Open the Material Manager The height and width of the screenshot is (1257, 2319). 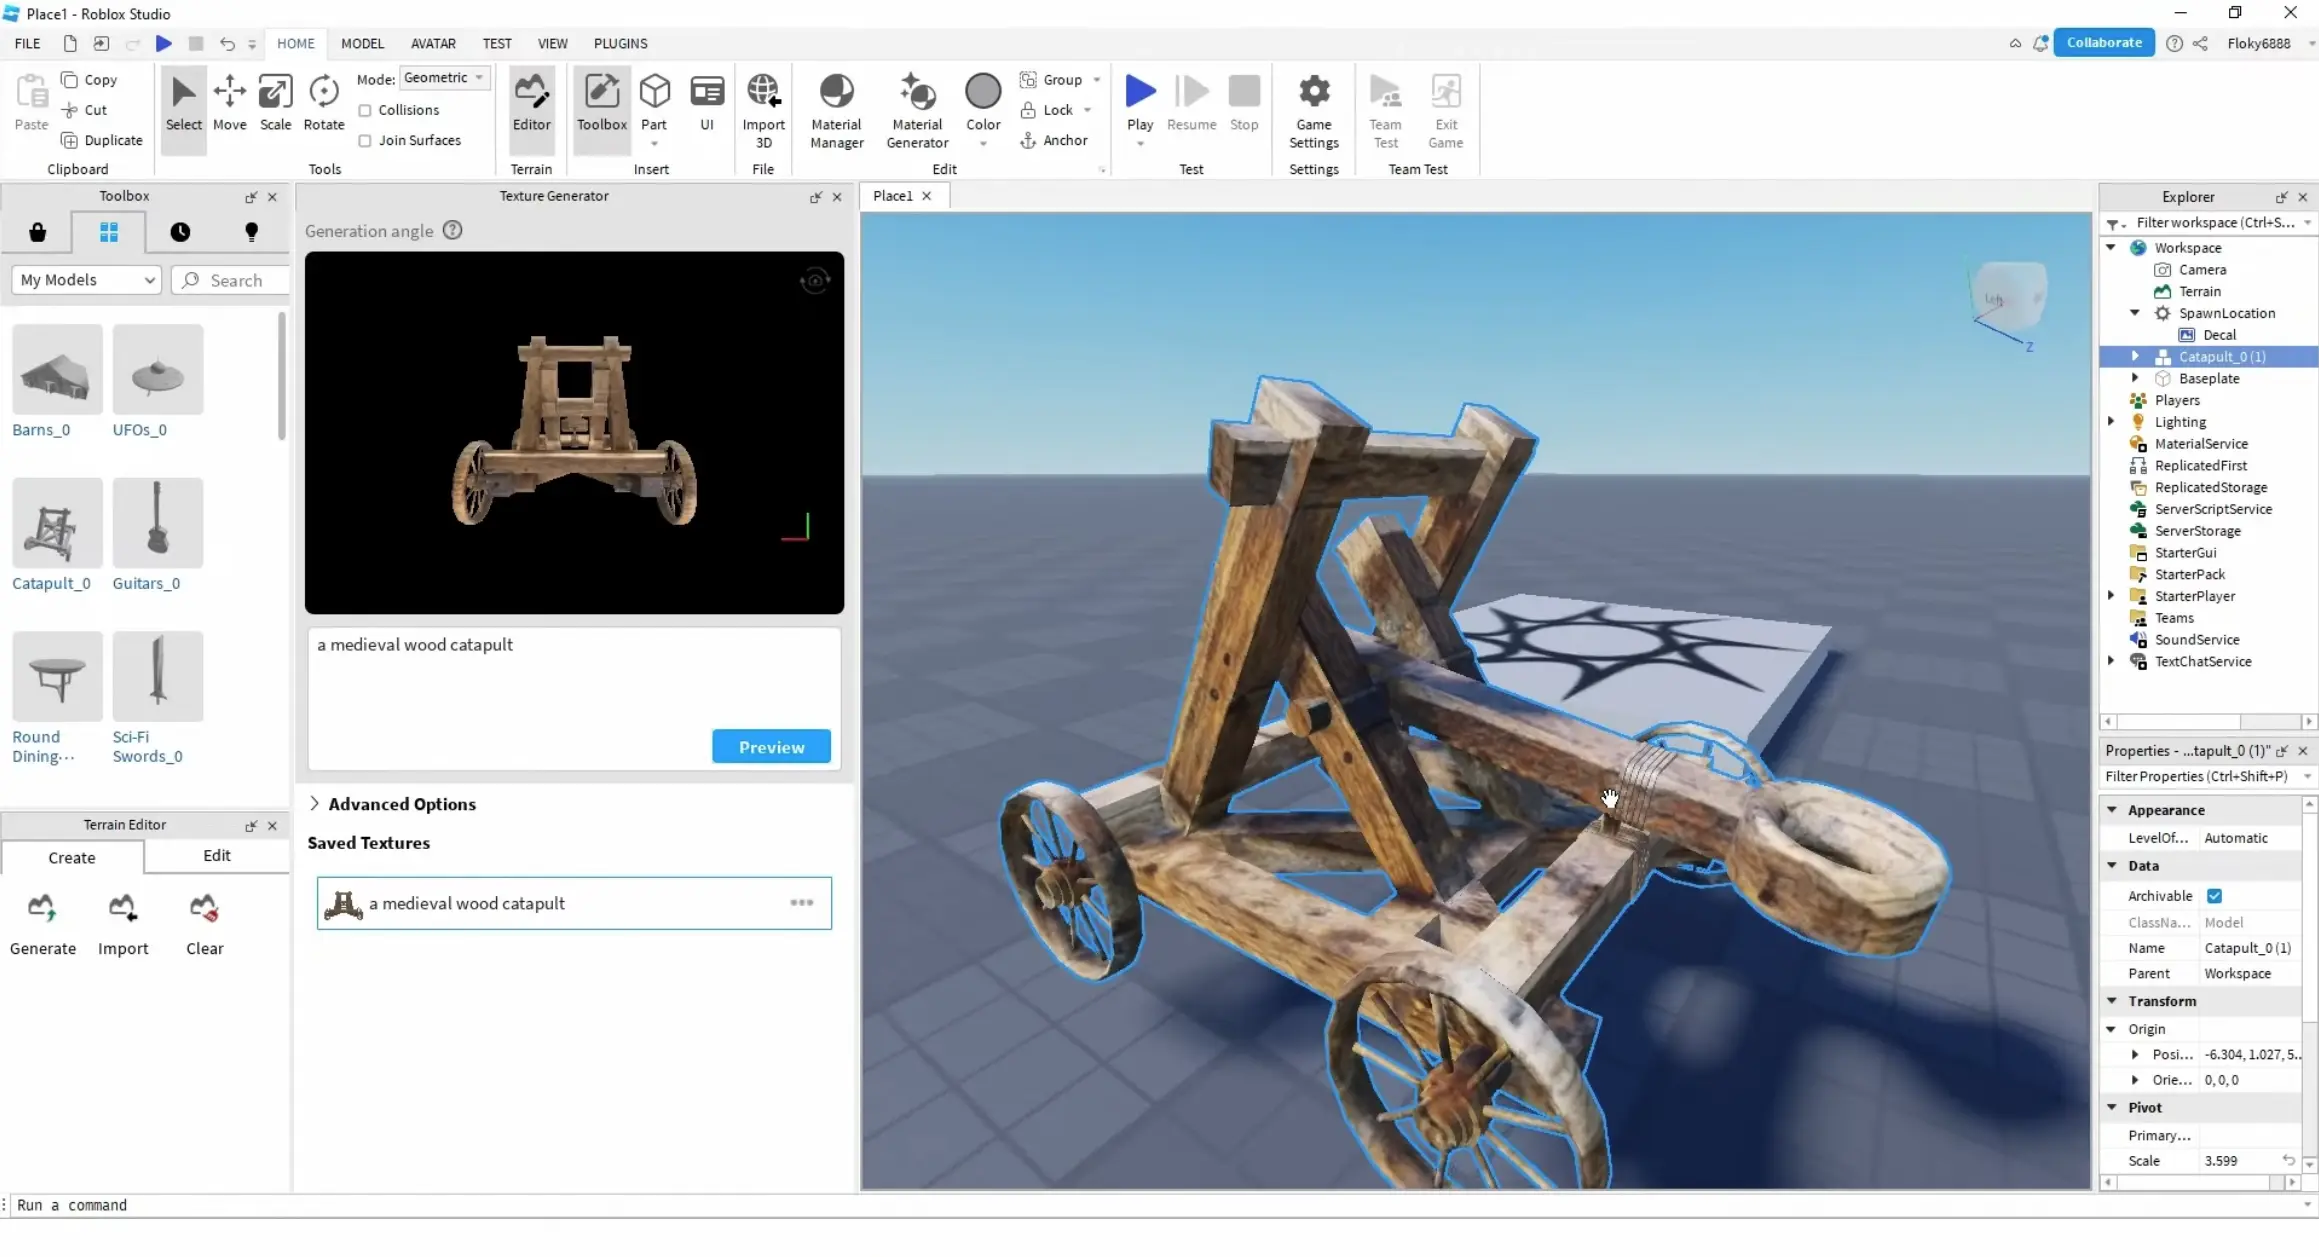click(x=836, y=108)
